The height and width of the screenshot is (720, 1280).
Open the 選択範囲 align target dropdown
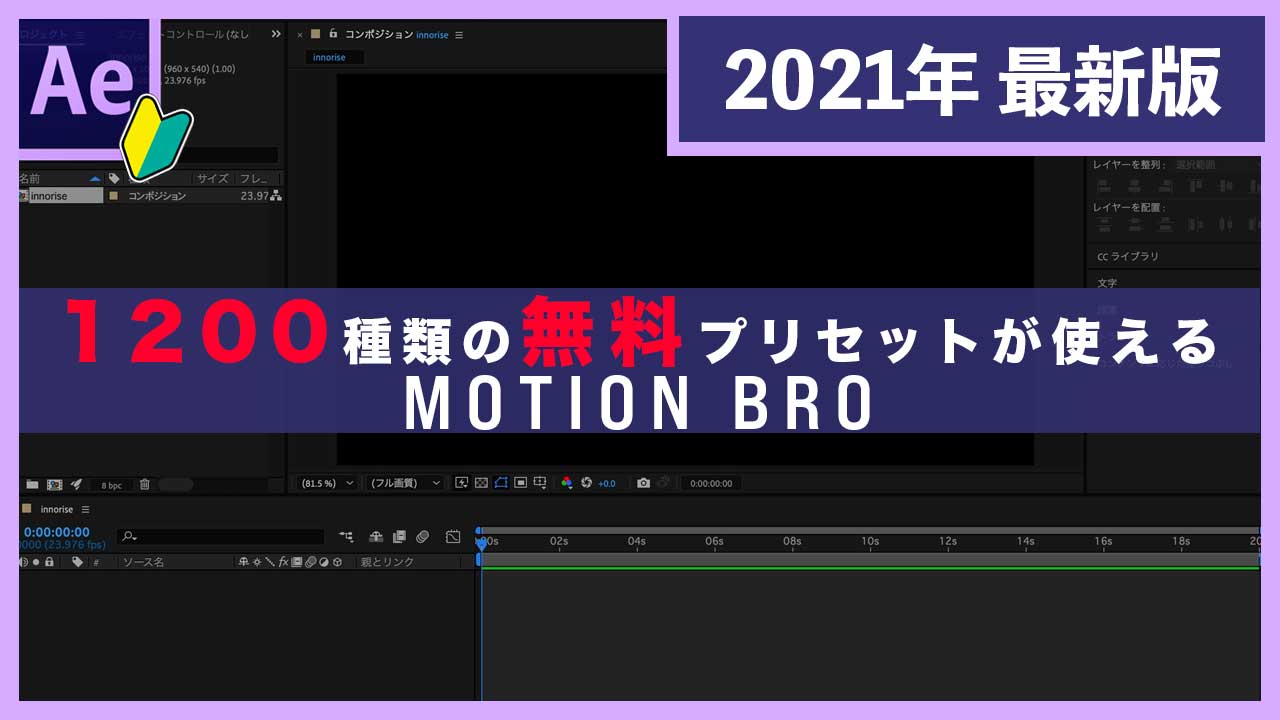coord(1197,164)
